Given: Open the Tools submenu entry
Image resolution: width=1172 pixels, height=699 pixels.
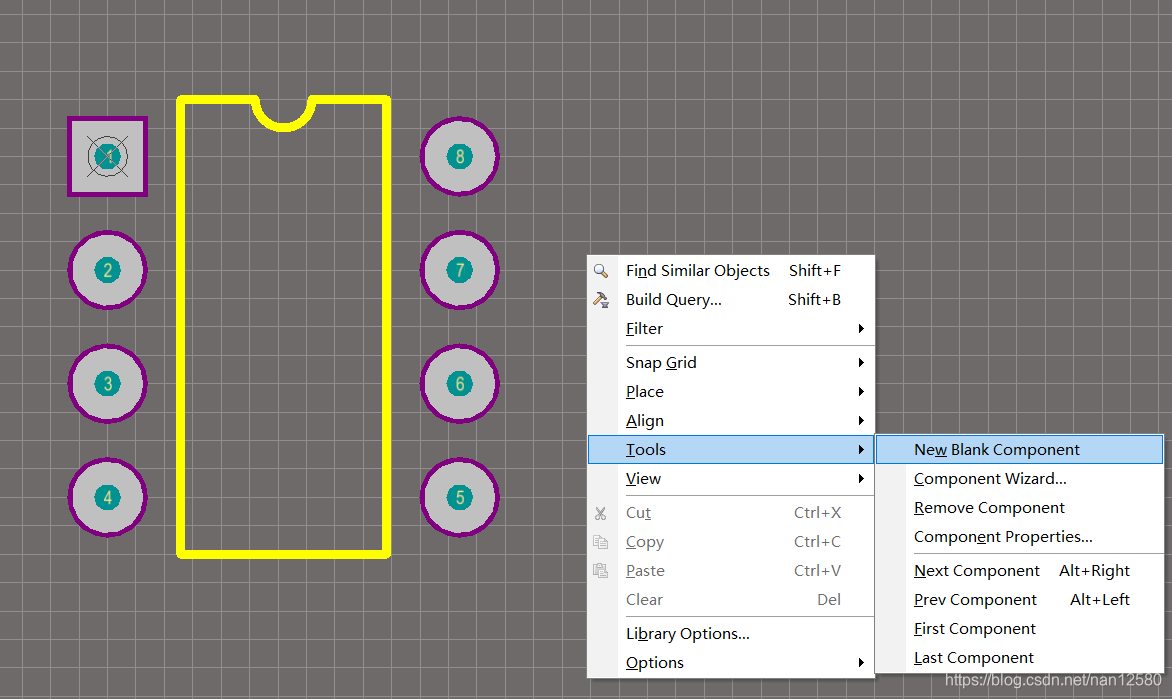Looking at the screenshot, I should click(731, 449).
